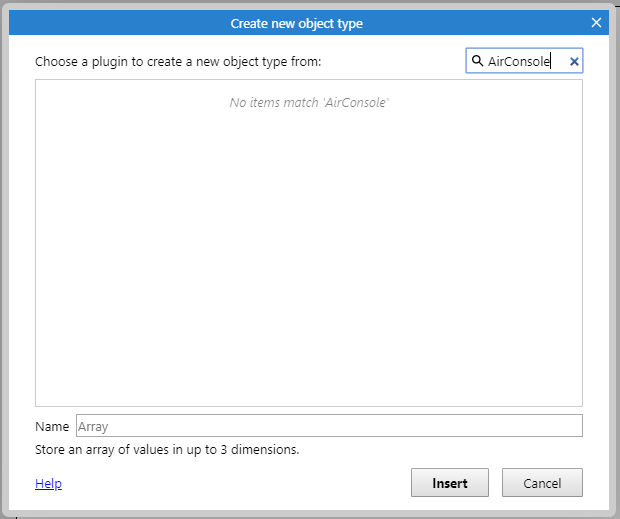This screenshot has height=519, width=620.
Task: Click the lower blank part of plugin list
Action: tap(308, 336)
